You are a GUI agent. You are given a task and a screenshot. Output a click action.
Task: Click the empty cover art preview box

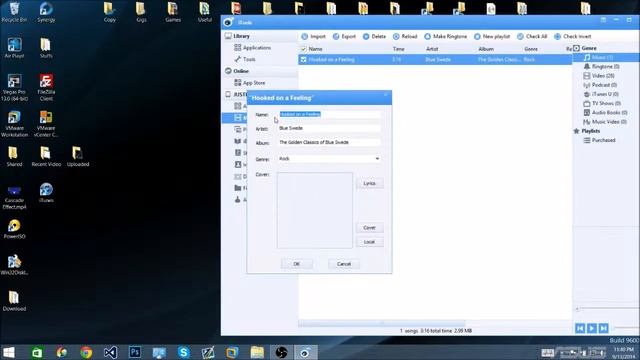pyautogui.click(x=315, y=210)
